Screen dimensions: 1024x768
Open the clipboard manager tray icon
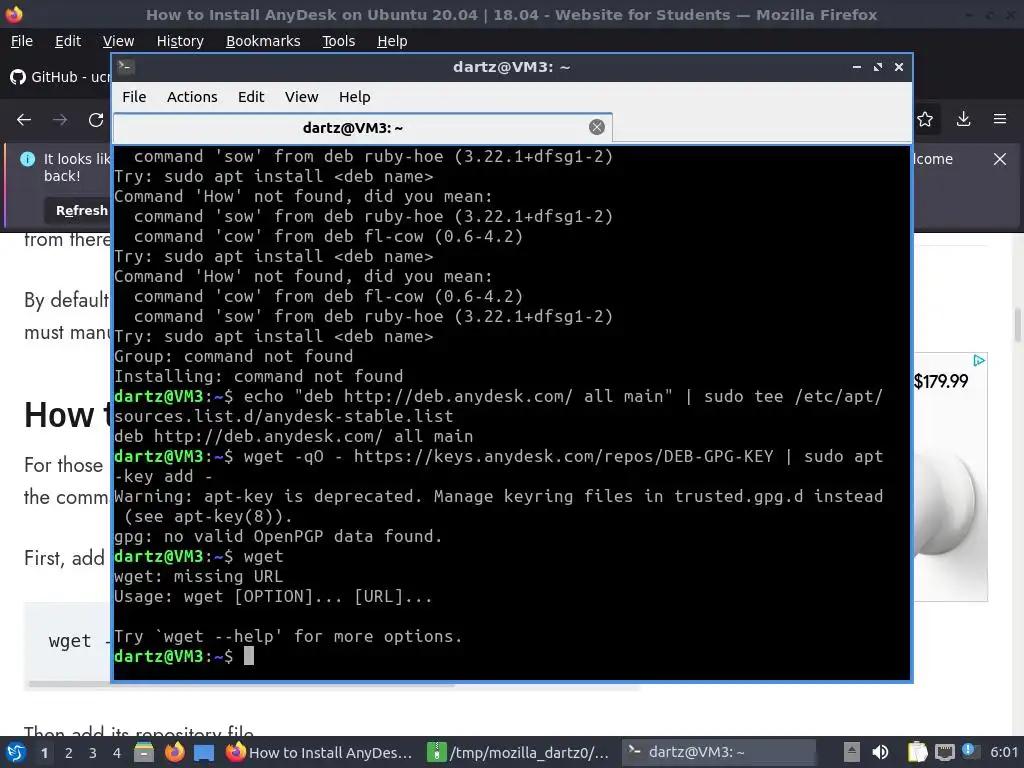point(917,752)
